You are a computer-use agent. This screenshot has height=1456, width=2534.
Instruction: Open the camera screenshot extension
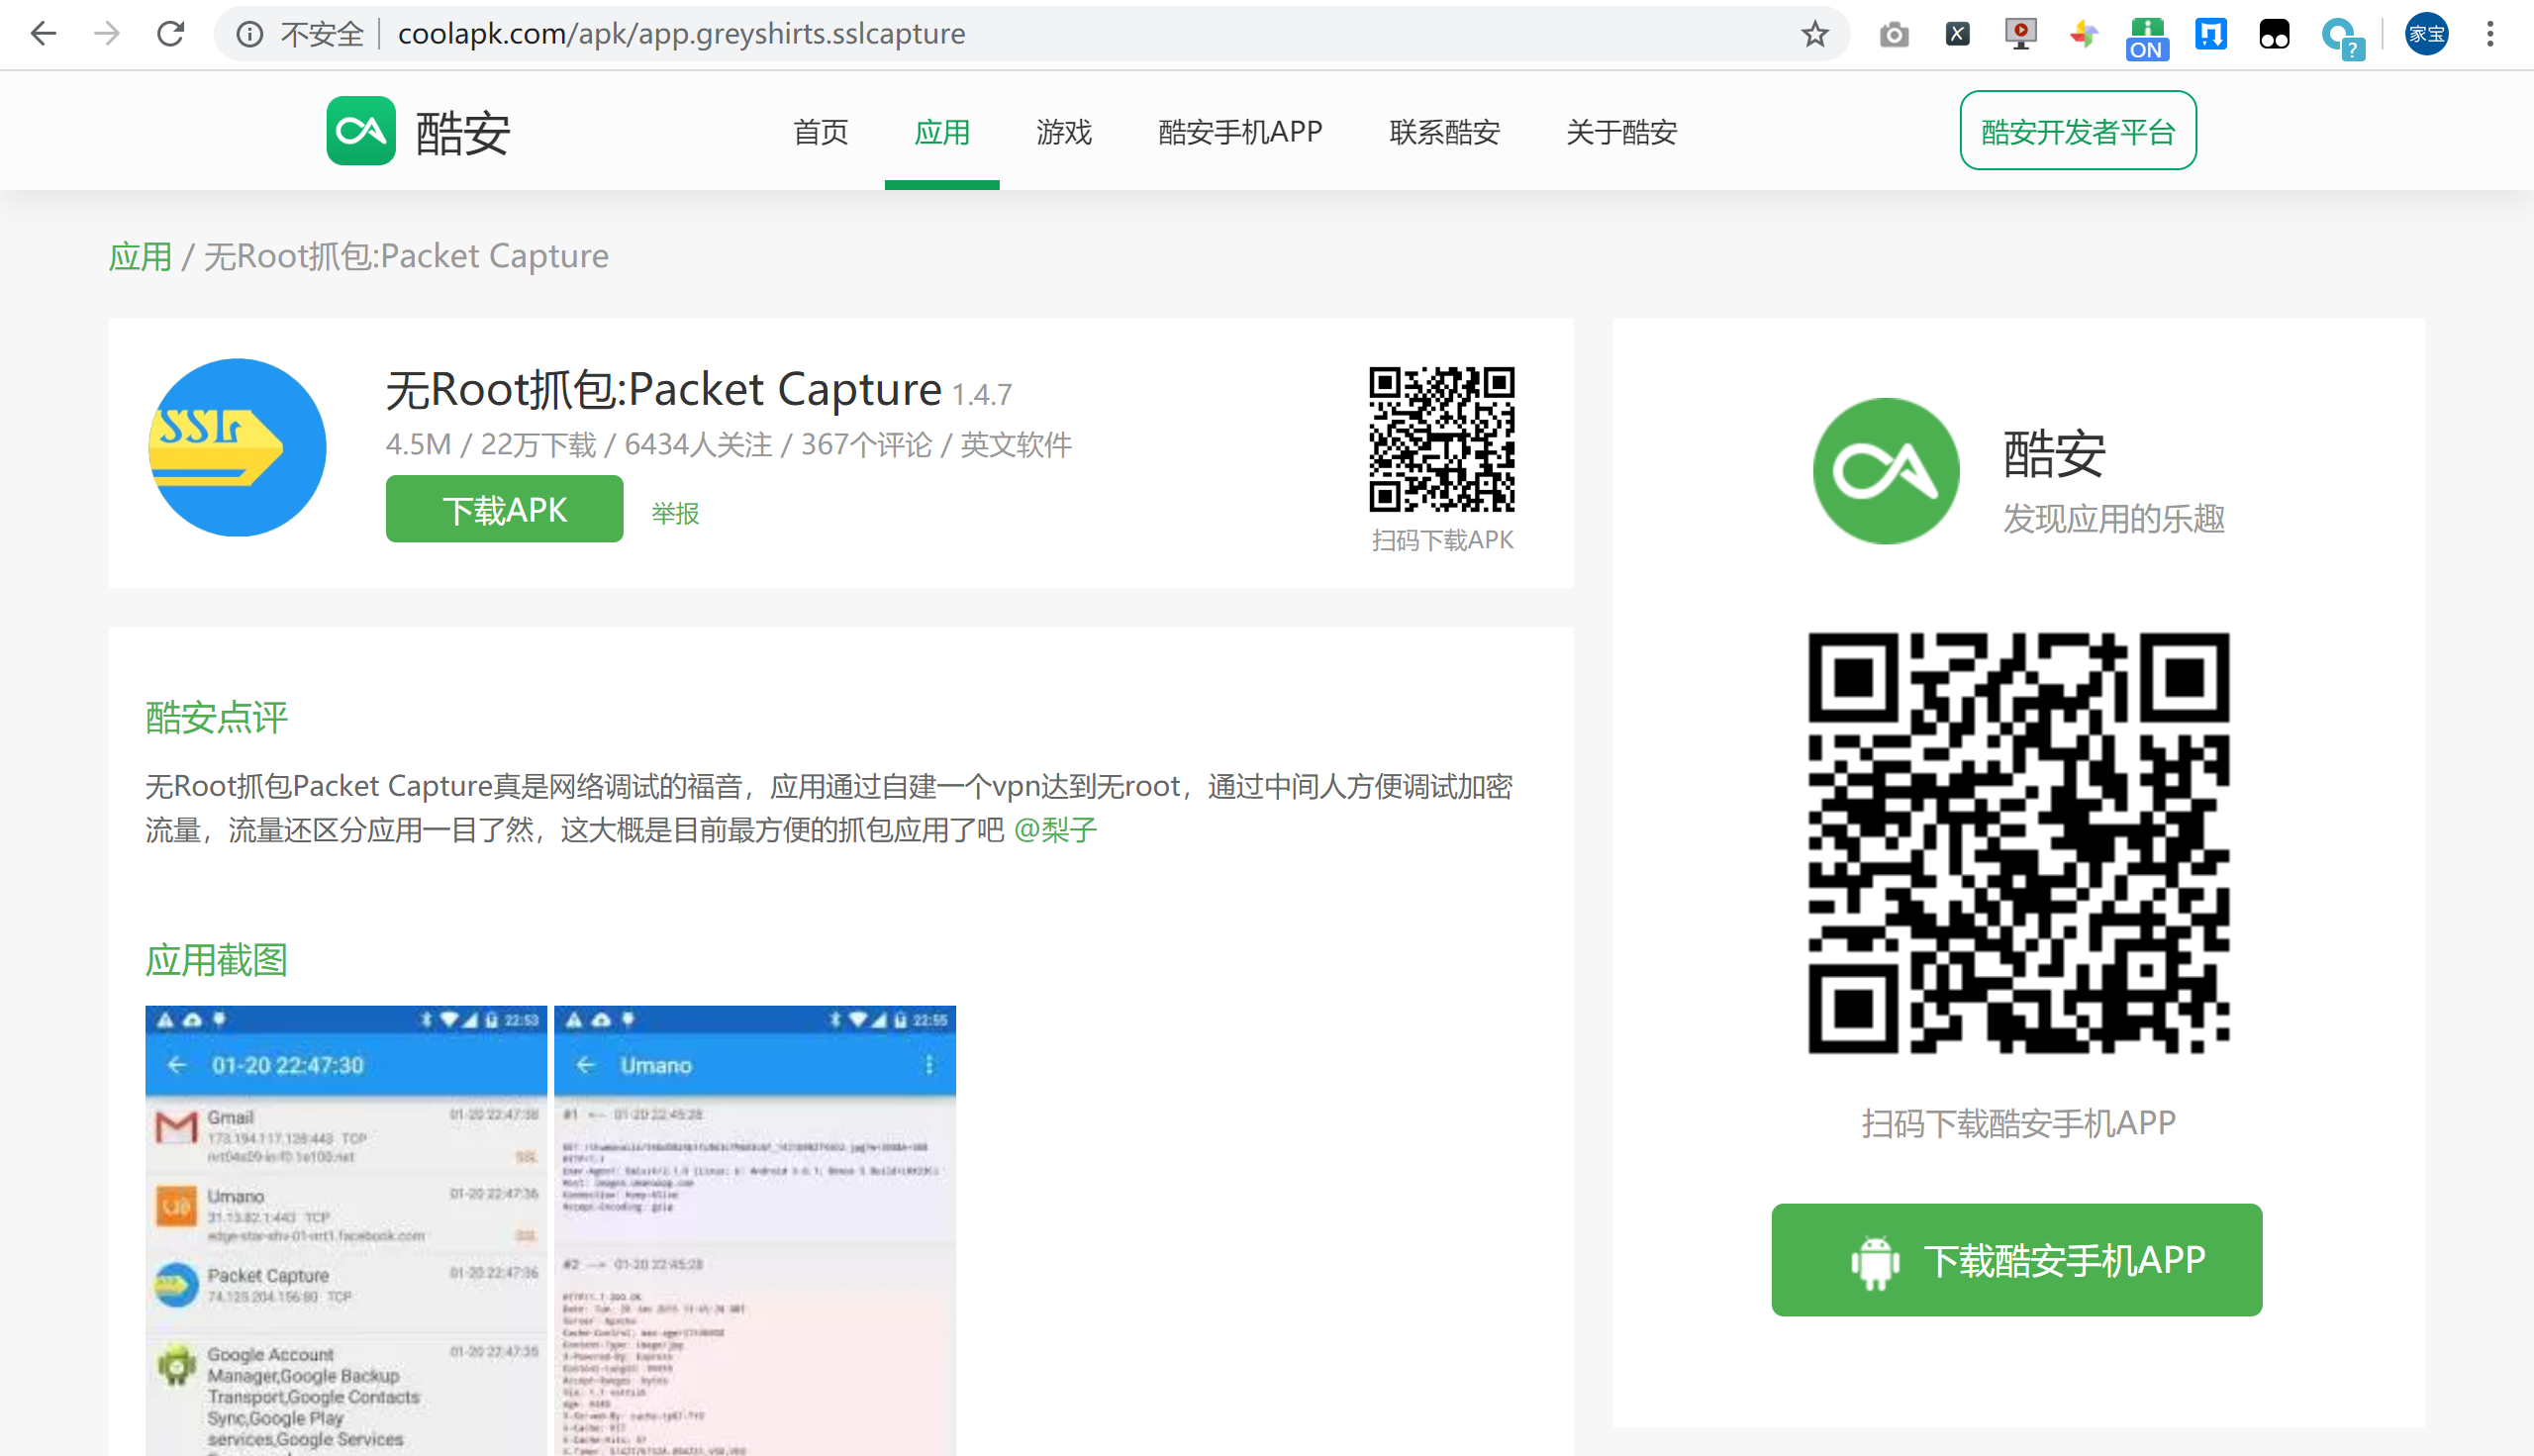click(x=1895, y=33)
